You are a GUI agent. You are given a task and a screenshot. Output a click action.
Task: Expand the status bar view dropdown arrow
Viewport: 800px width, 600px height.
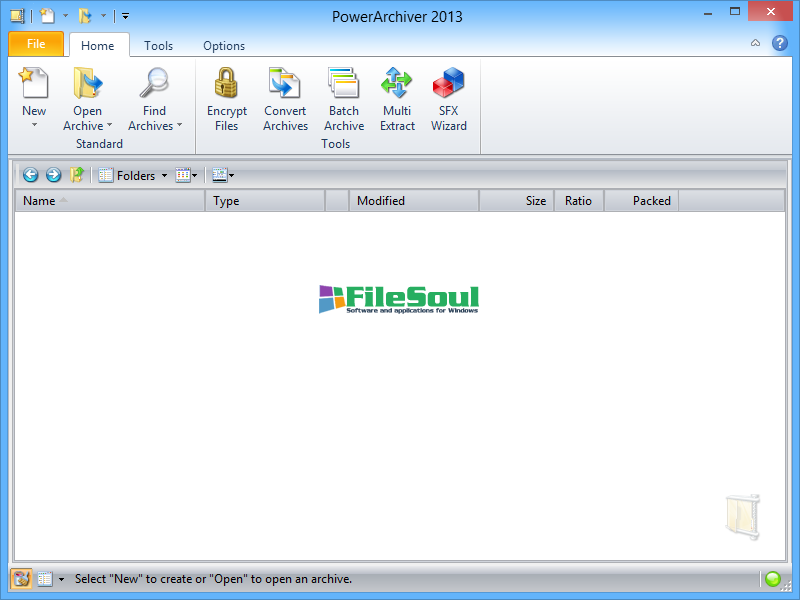coord(61,580)
